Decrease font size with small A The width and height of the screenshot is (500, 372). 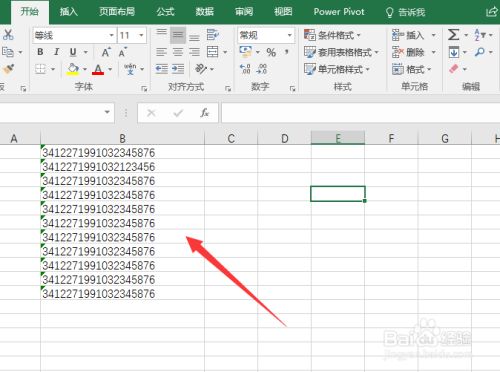[x=122, y=52]
